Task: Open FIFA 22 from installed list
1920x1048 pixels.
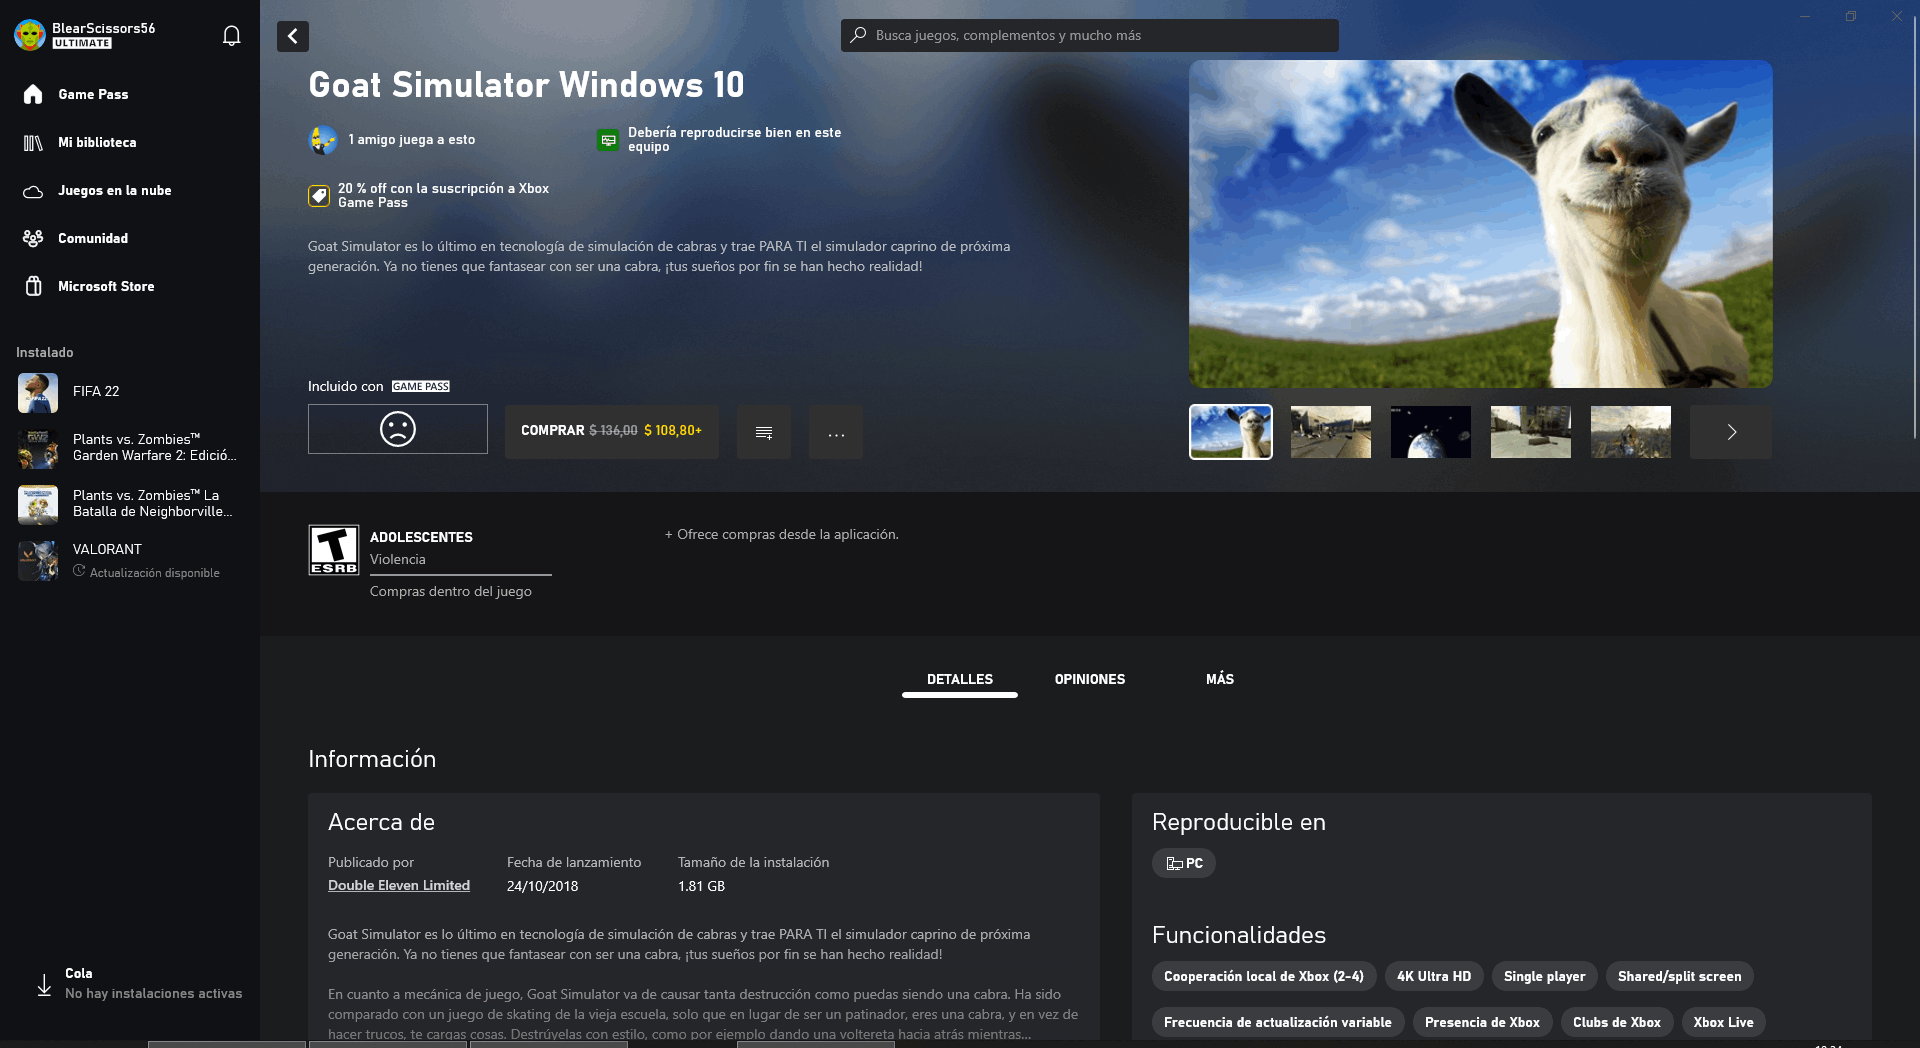Action: pyautogui.click(x=130, y=392)
